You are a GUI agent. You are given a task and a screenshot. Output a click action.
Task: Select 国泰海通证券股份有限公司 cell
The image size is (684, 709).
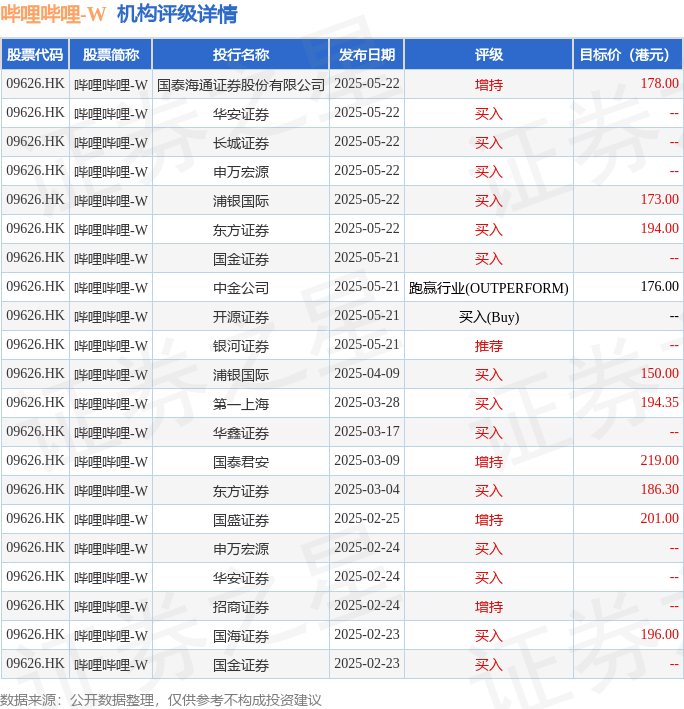click(241, 85)
